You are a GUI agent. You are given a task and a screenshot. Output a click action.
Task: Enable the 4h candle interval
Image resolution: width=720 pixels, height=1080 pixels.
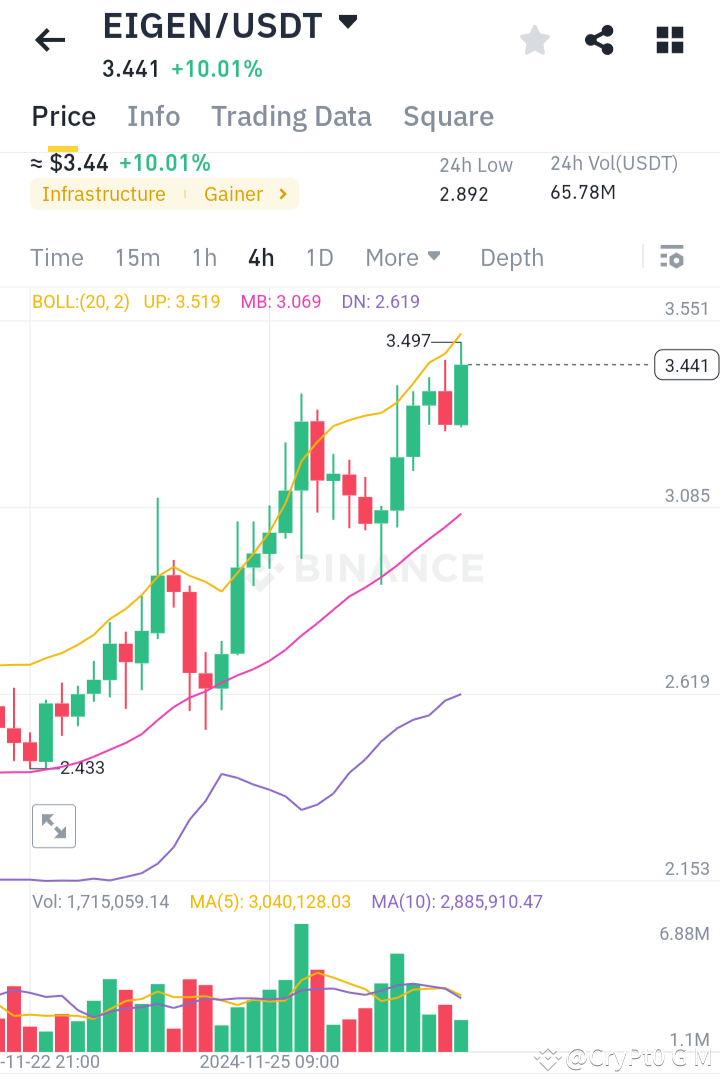pos(260,257)
